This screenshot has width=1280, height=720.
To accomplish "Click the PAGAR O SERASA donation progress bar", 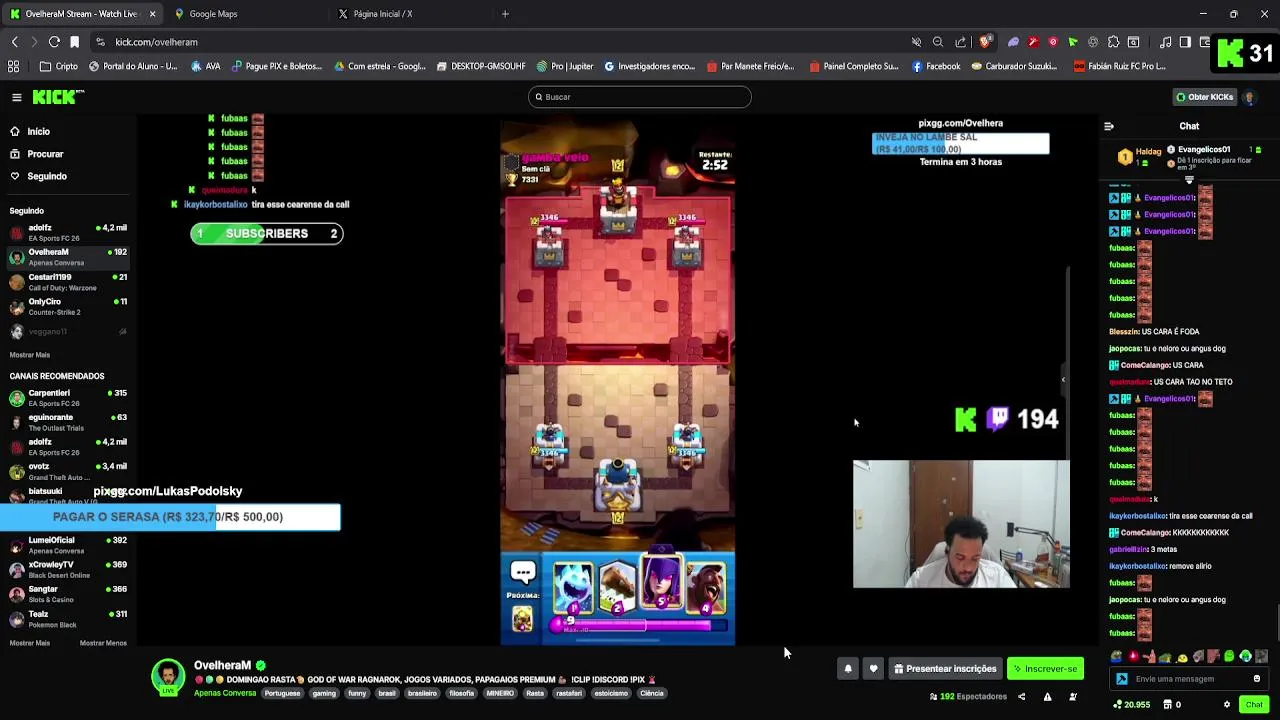I will click(x=170, y=517).
